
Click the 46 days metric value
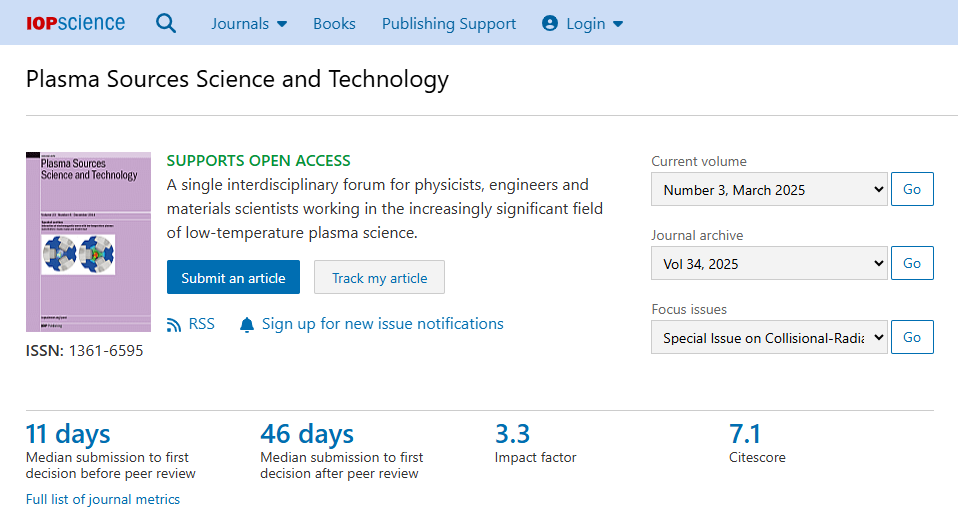point(307,434)
